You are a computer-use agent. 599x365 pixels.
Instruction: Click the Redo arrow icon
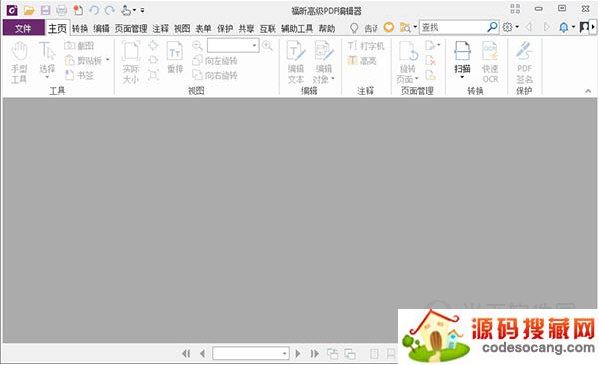click(x=110, y=10)
